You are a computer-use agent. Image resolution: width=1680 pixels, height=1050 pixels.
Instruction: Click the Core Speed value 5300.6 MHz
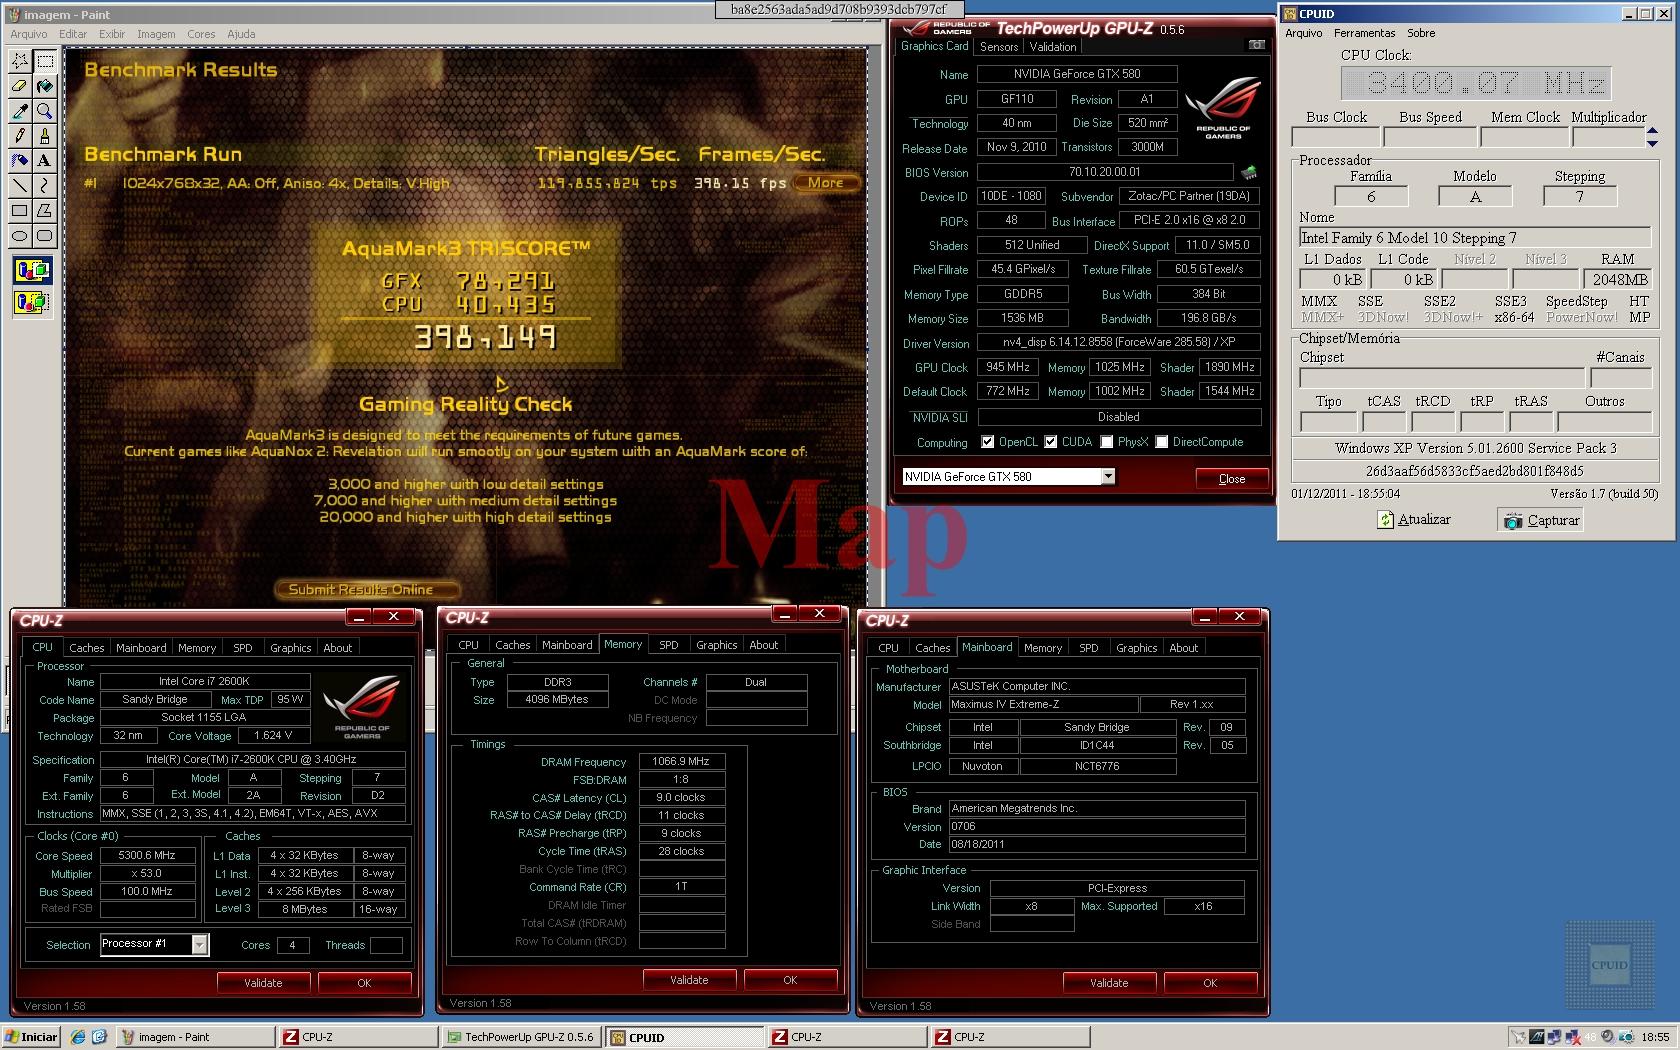click(147, 856)
